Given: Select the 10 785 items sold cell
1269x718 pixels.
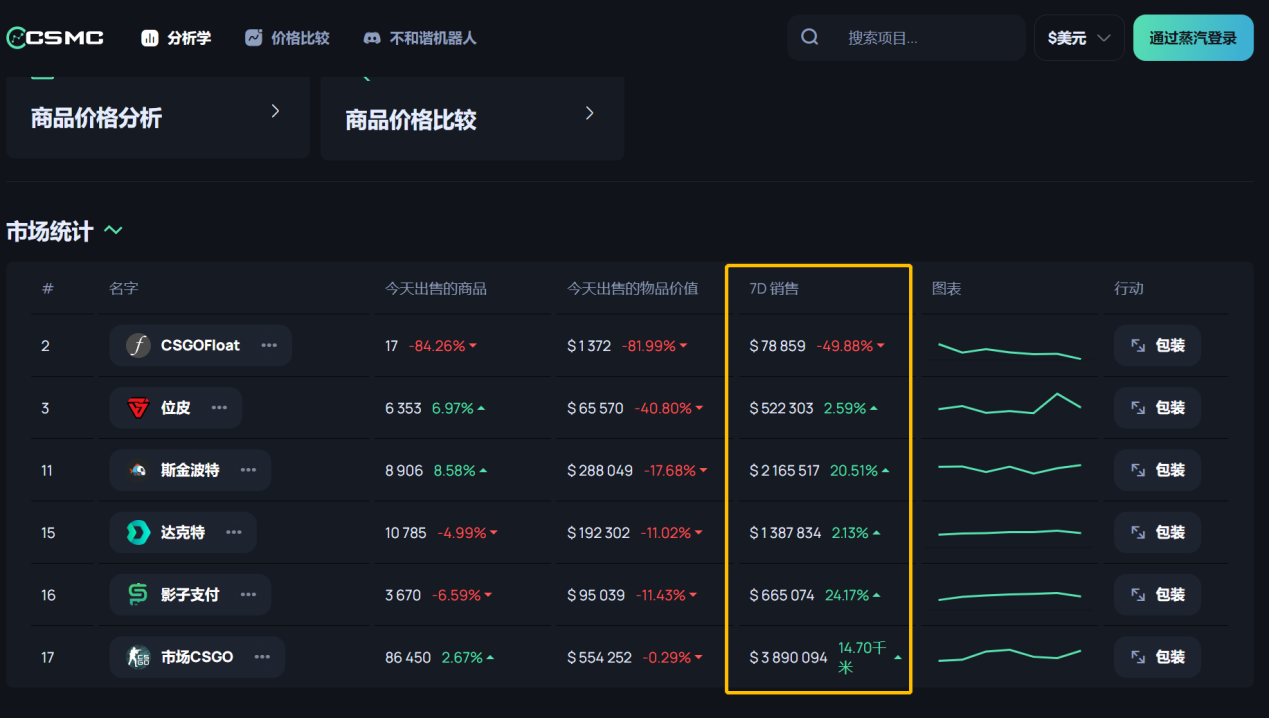Looking at the screenshot, I should point(406,532).
